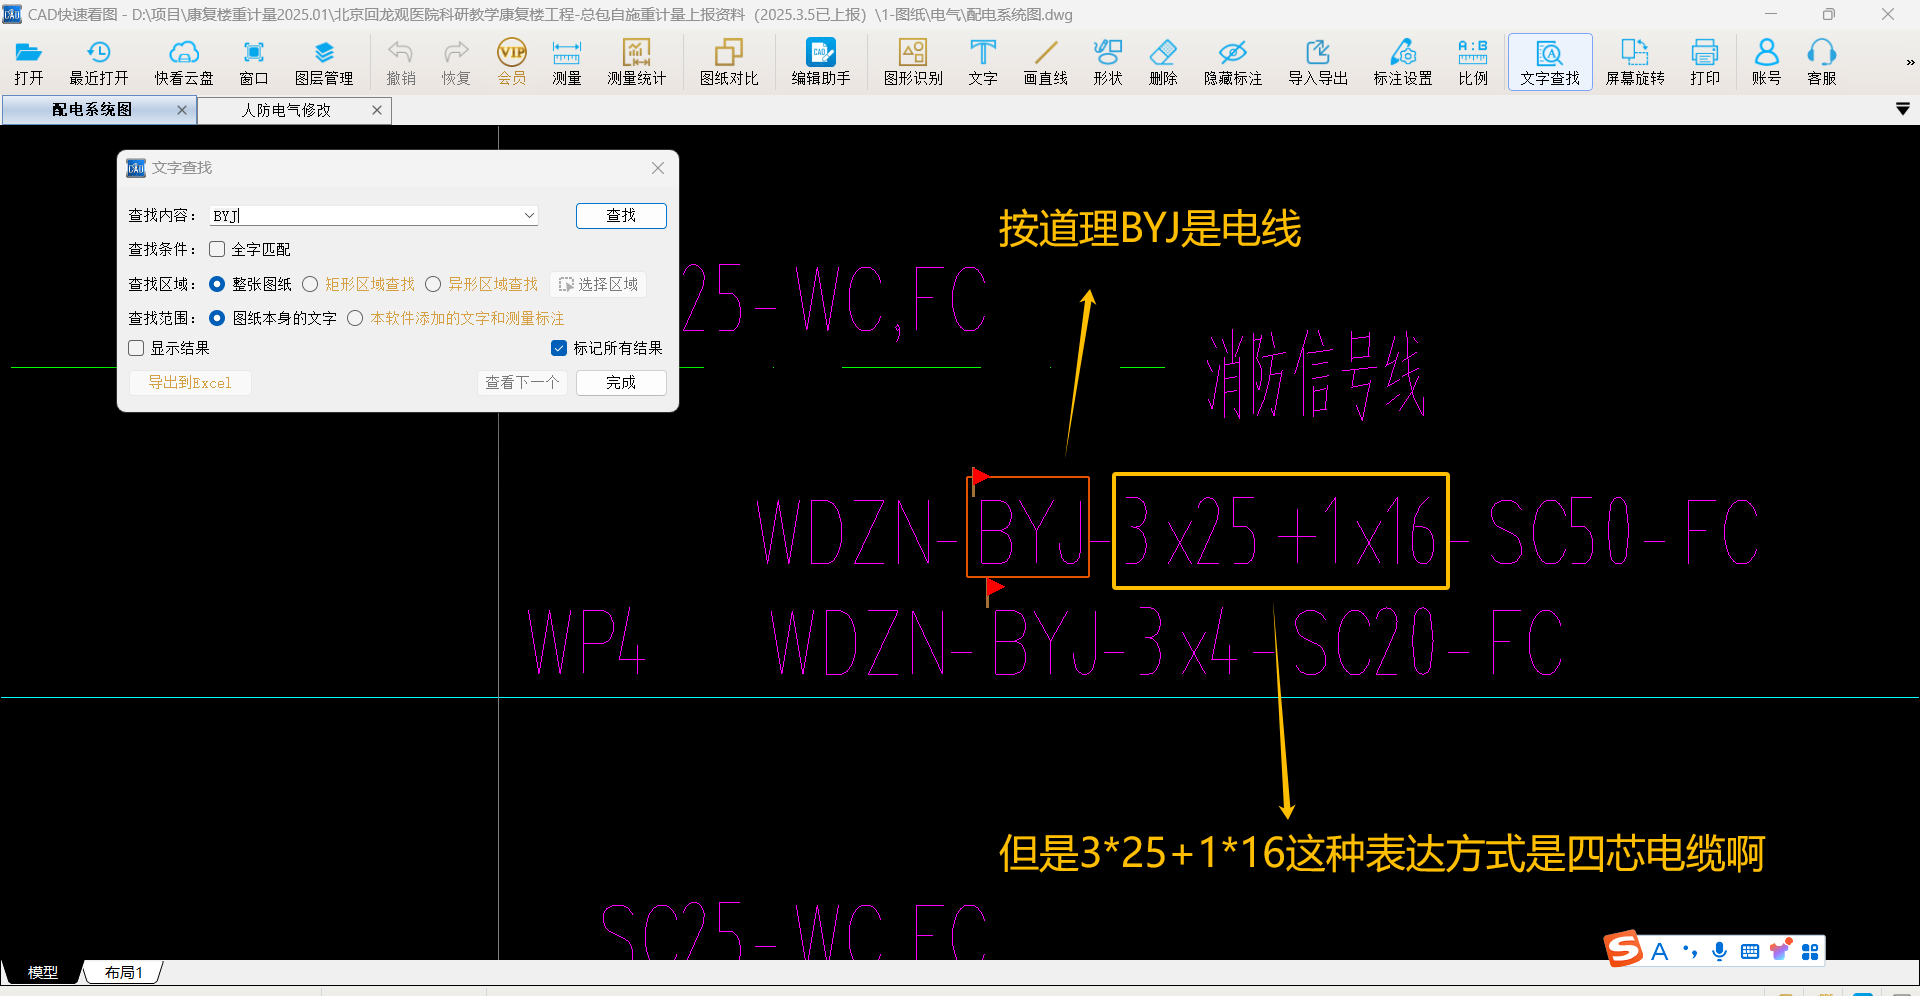Open 快看云盘 cloud disk
Image resolution: width=1920 pixels, height=996 pixels.
(184, 62)
